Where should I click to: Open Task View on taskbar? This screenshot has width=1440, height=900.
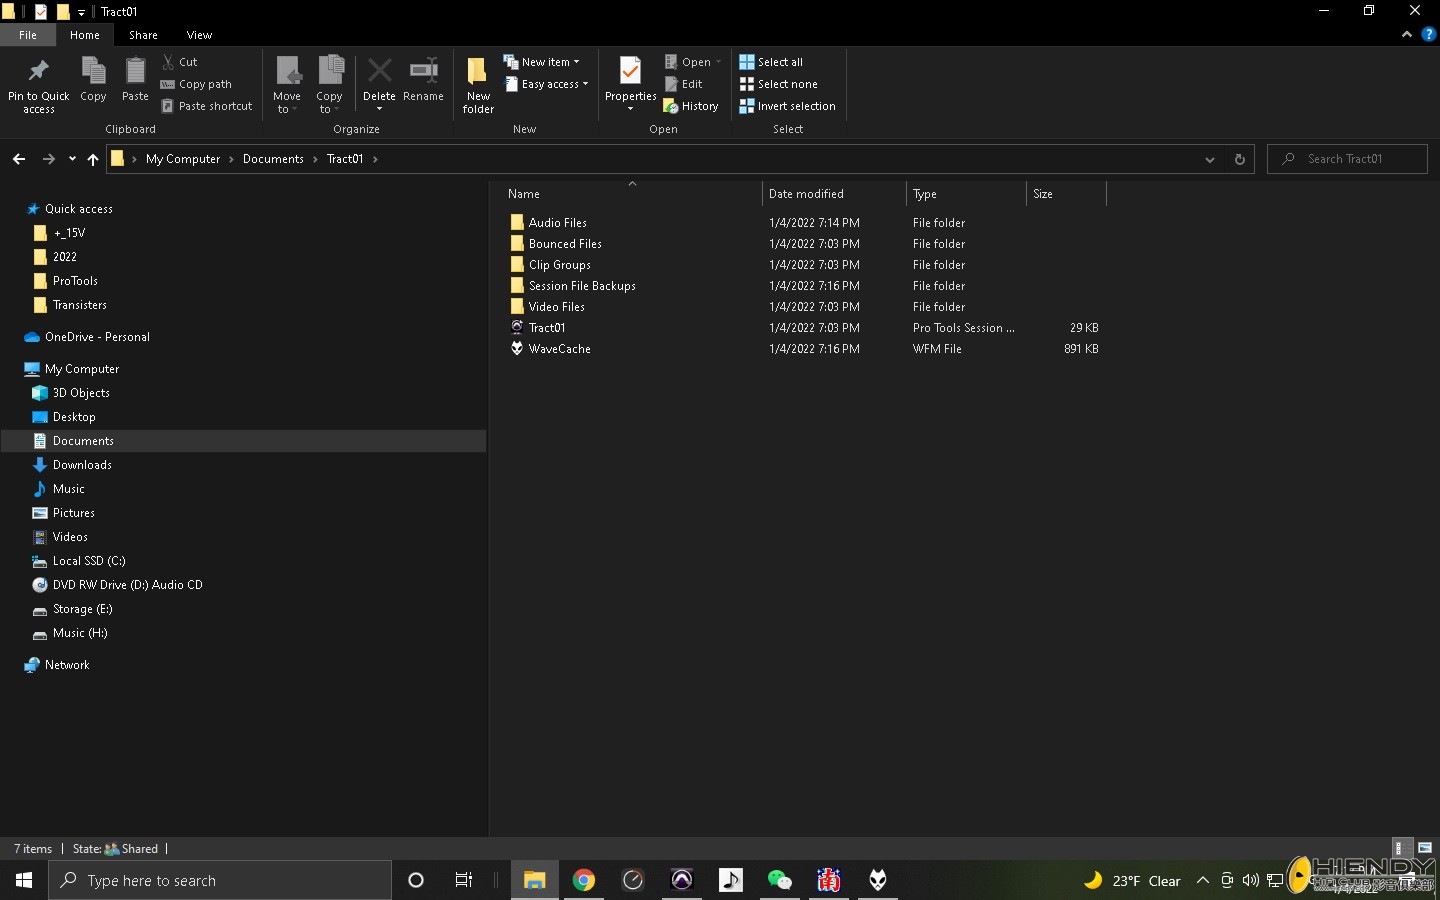coord(464,880)
